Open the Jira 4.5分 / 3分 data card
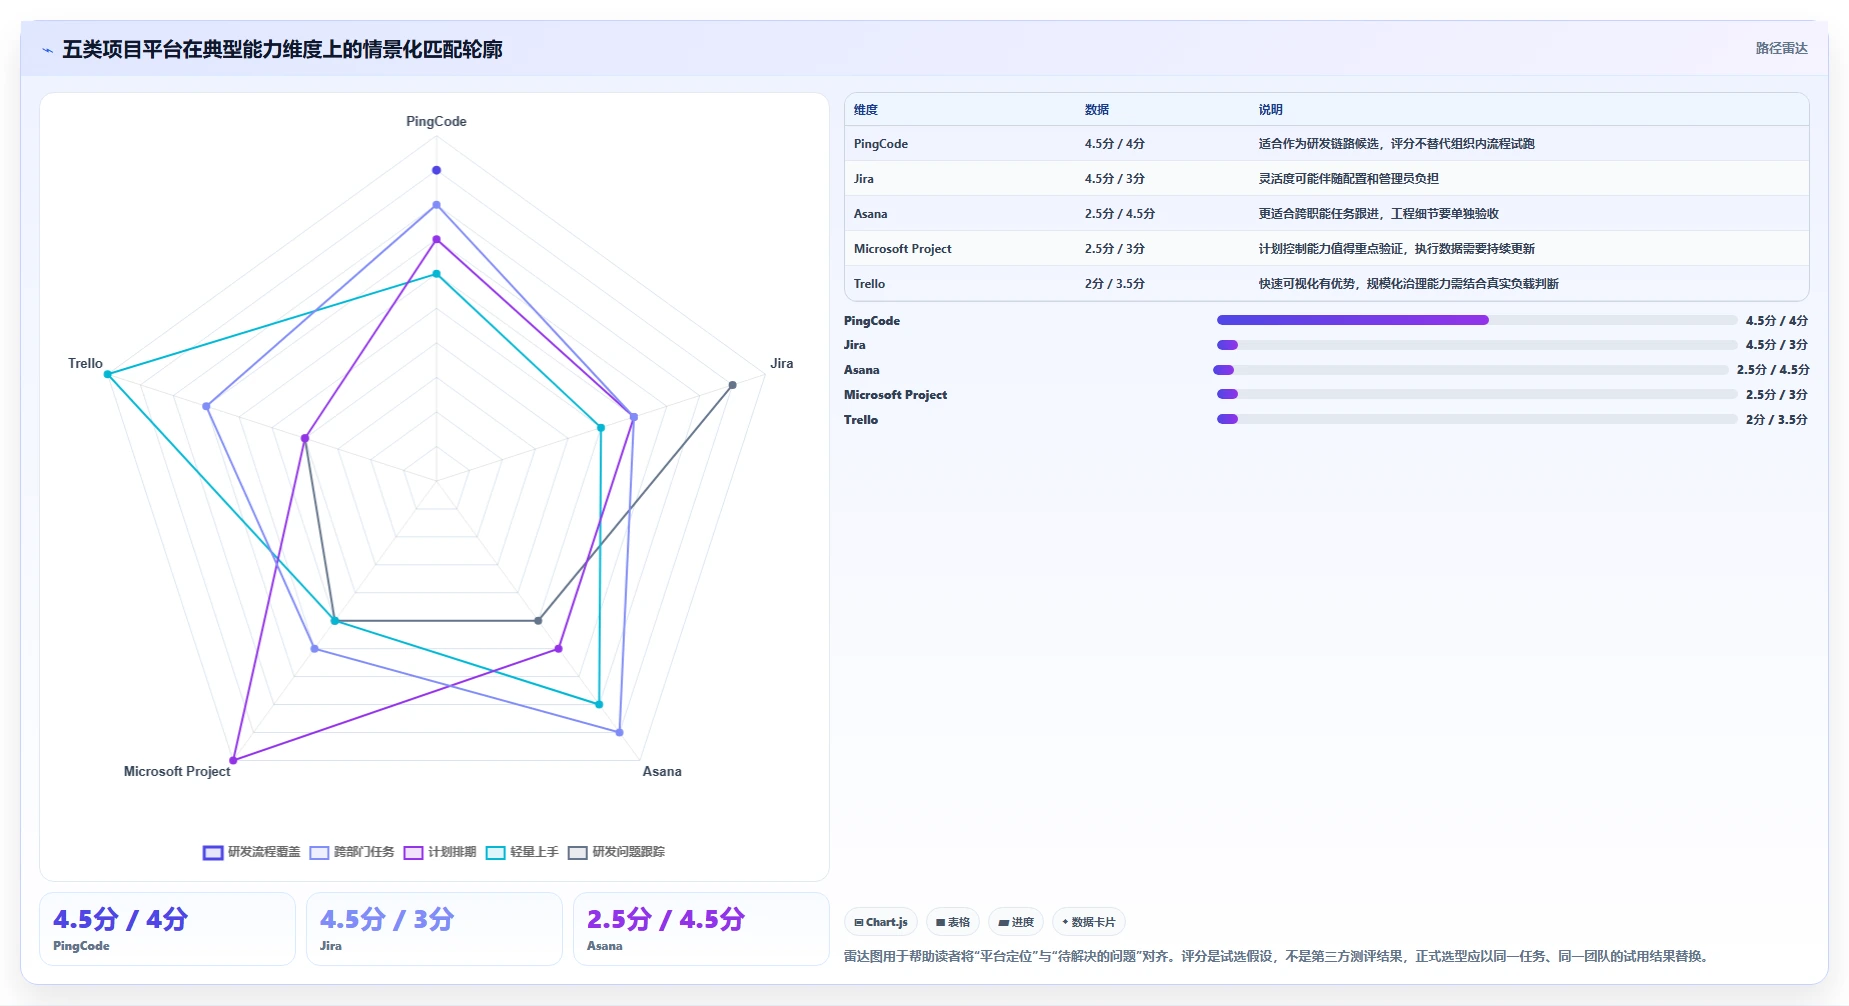Image resolution: width=1849 pixels, height=1006 pixels. click(434, 929)
